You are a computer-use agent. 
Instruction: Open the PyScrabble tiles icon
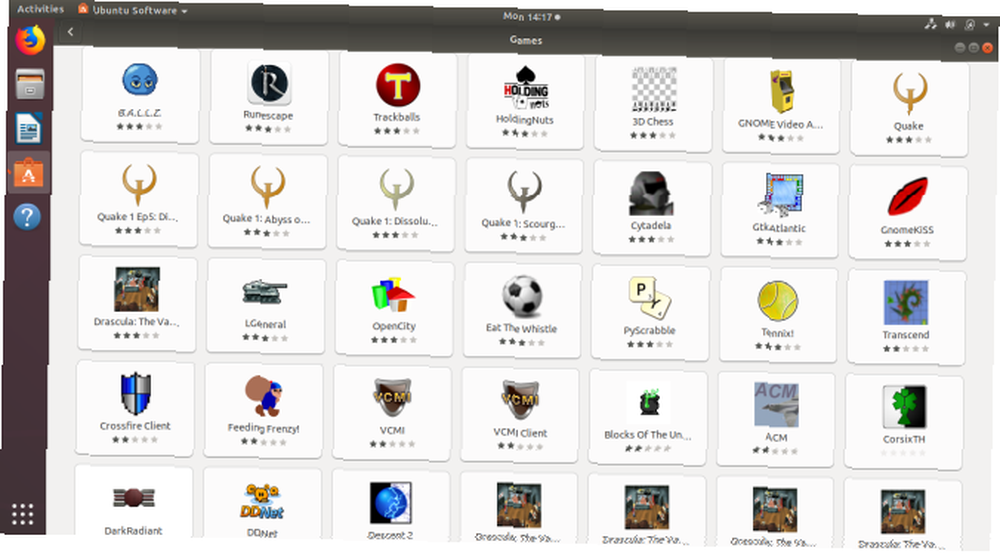650,298
